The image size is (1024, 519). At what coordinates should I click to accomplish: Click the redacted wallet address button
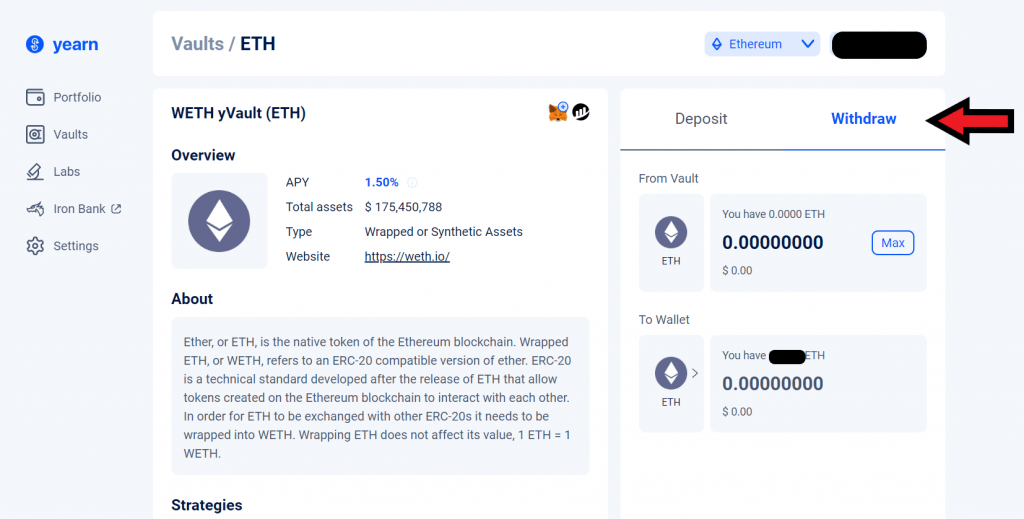pos(879,45)
